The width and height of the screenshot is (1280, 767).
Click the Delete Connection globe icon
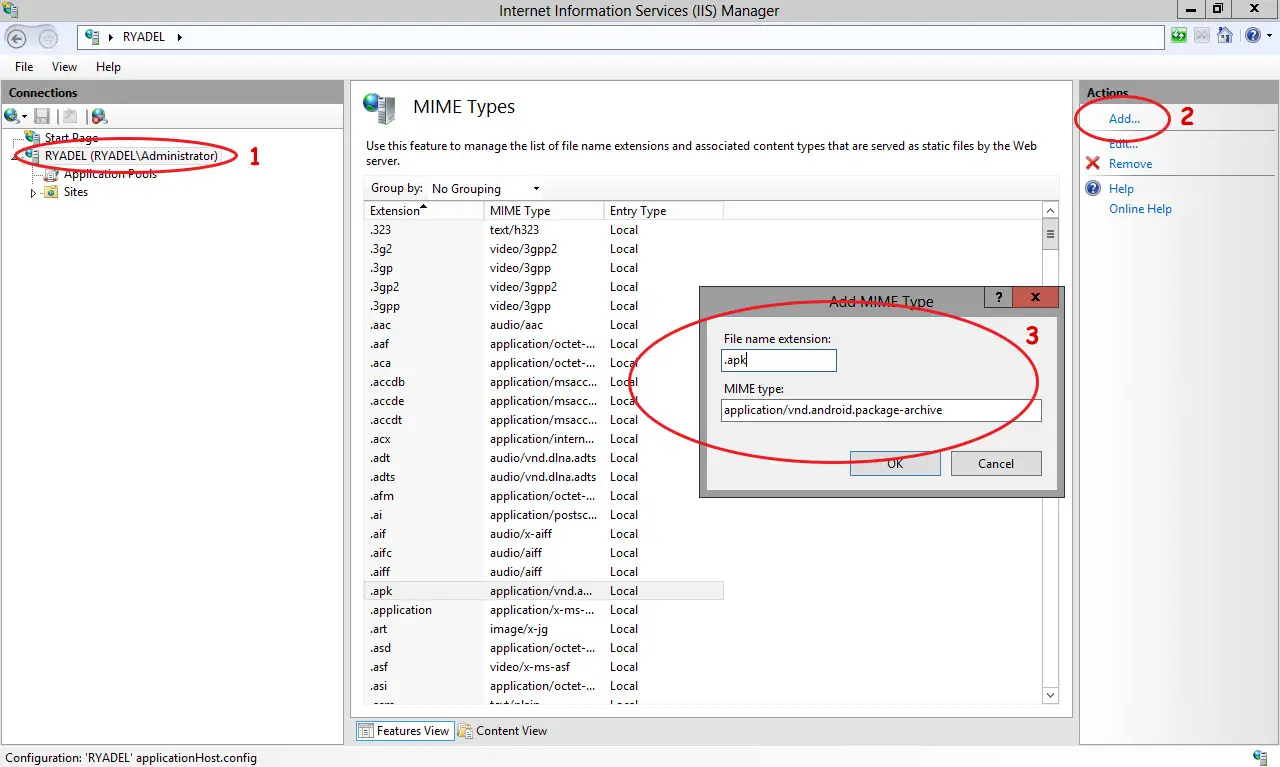pyautogui.click(x=99, y=117)
